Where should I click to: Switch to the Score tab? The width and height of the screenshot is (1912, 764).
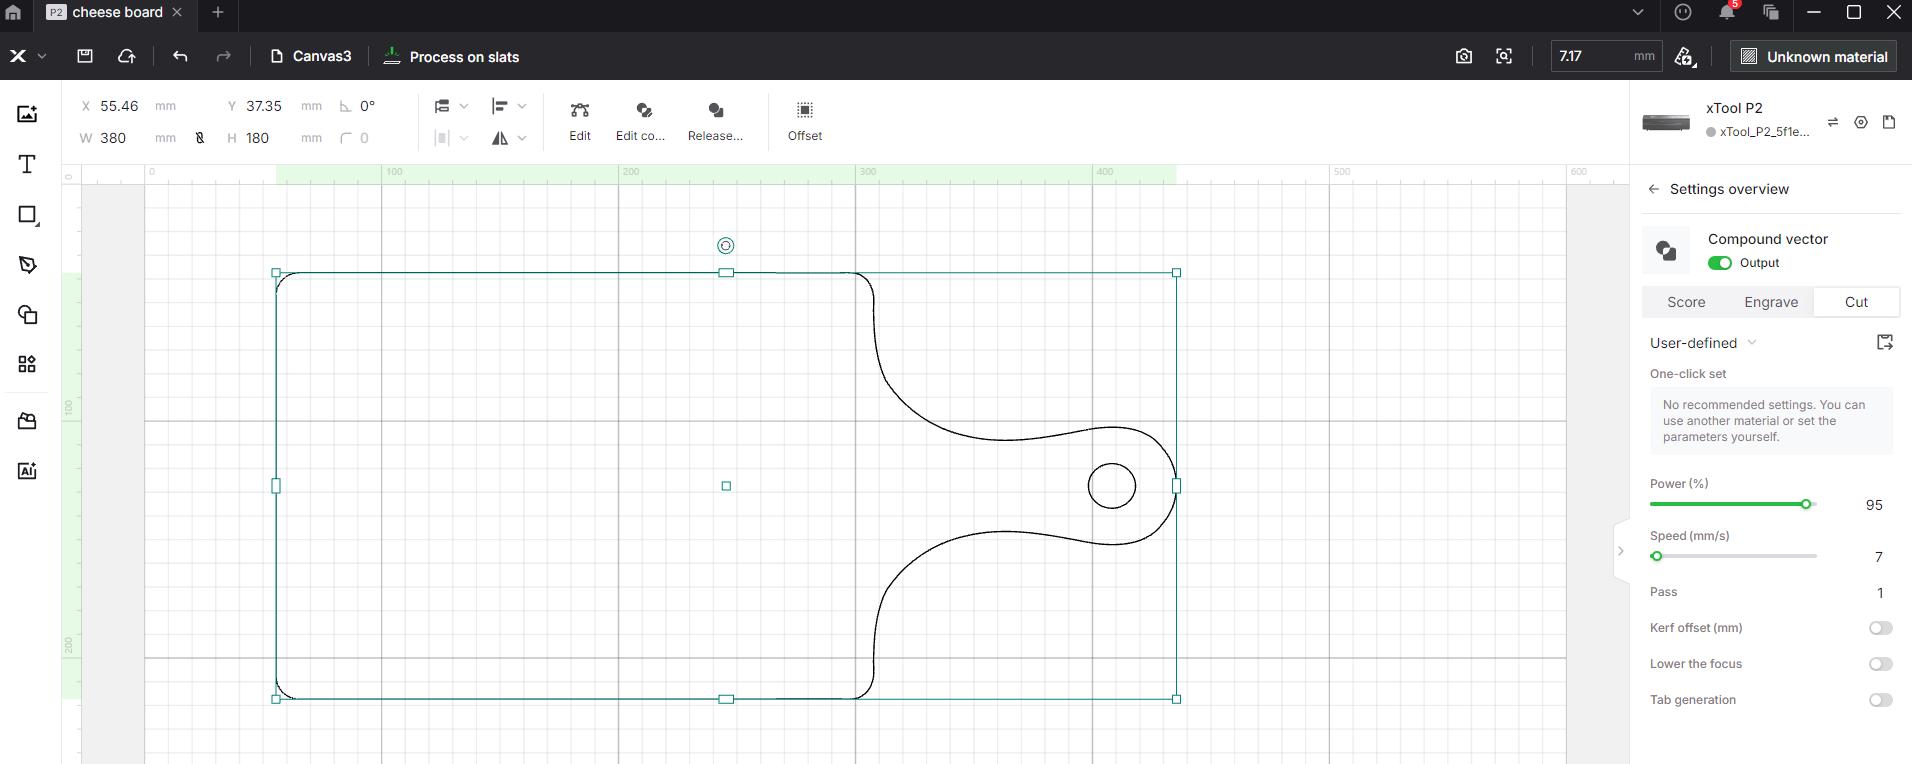[1685, 302]
